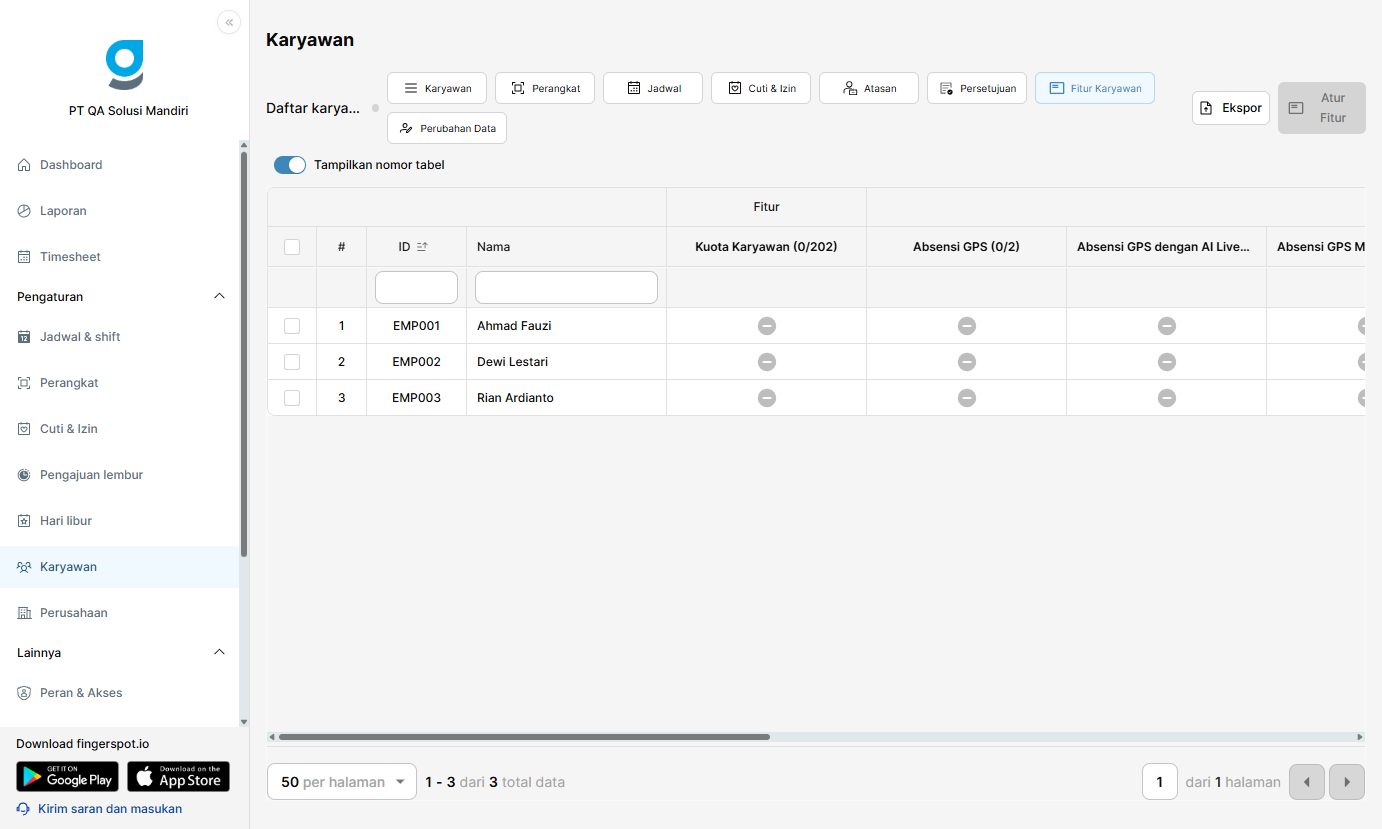Collapse the sidebar with double-chevron icon

click(229, 22)
